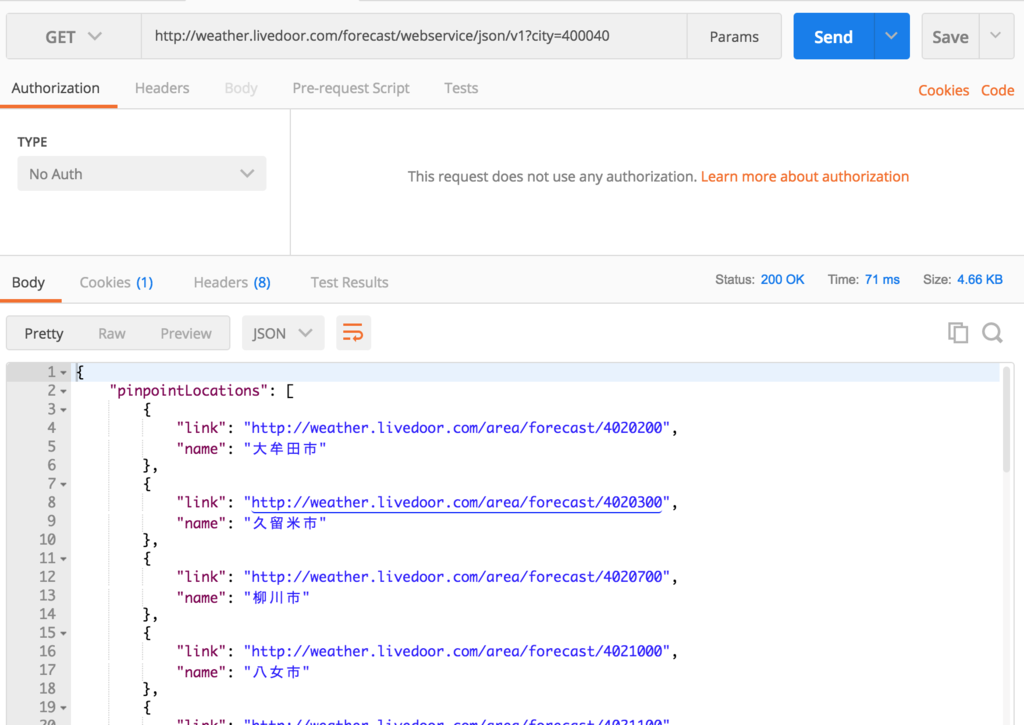1024x725 pixels.
Task: Select the Pretty view mode
Action: point(44,333)
